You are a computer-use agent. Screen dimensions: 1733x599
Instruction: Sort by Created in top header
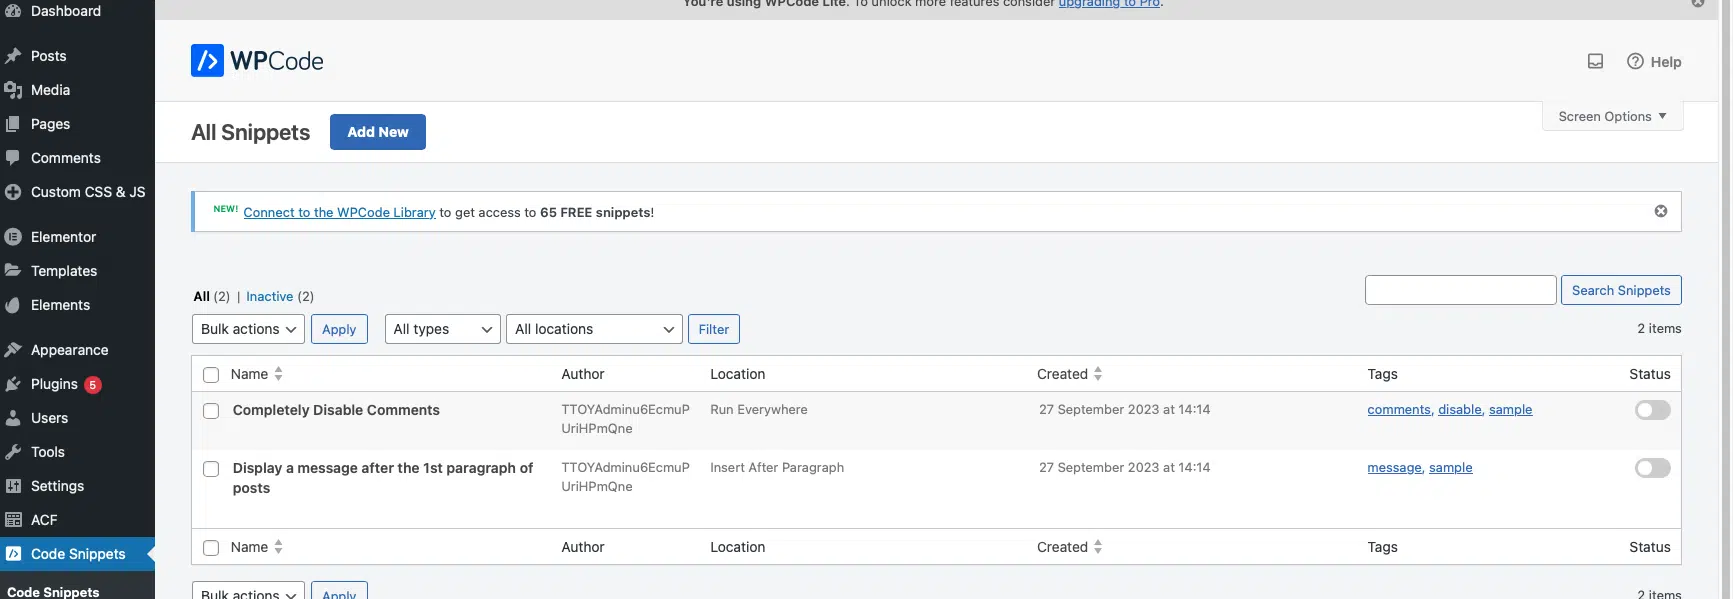coord(1070,374)
